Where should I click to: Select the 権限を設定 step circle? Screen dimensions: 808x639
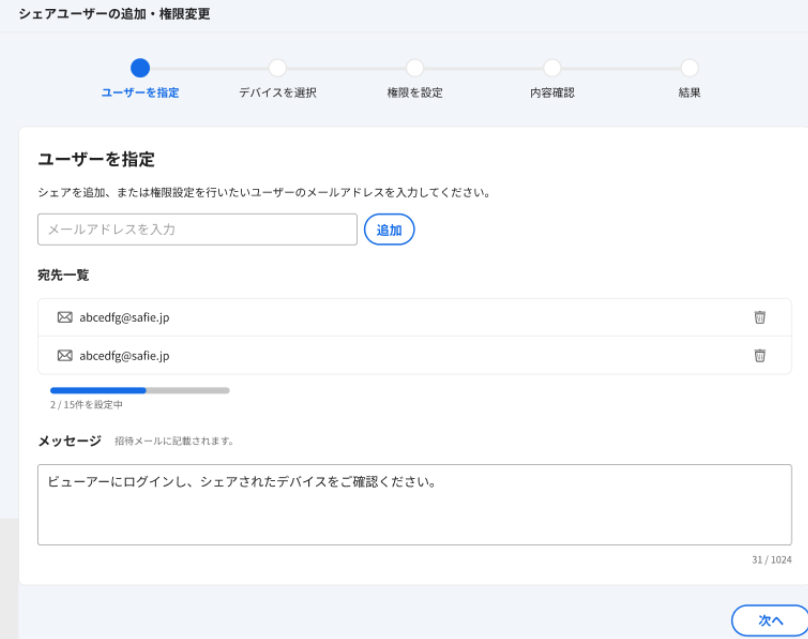coord(415,68)
